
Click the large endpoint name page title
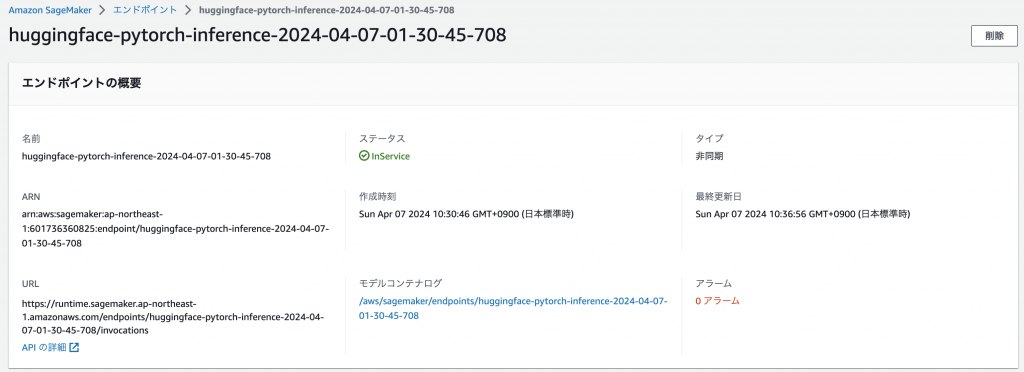pos(257,35)
